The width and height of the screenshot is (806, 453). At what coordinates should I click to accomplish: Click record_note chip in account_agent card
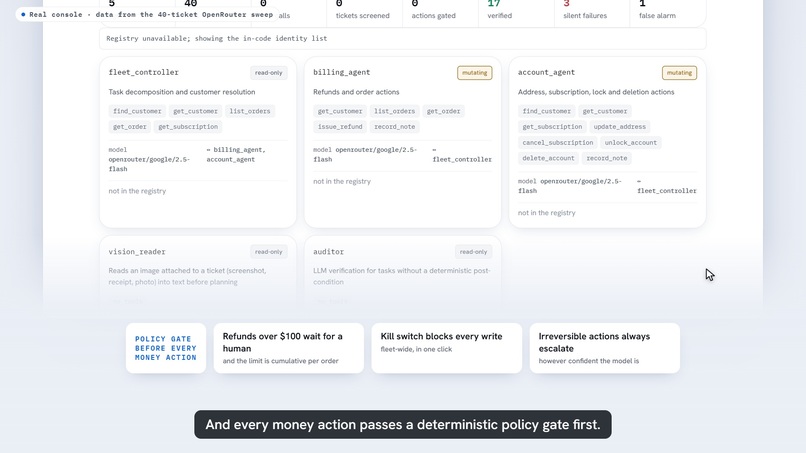pyautogui.click(x=607, y=158)
